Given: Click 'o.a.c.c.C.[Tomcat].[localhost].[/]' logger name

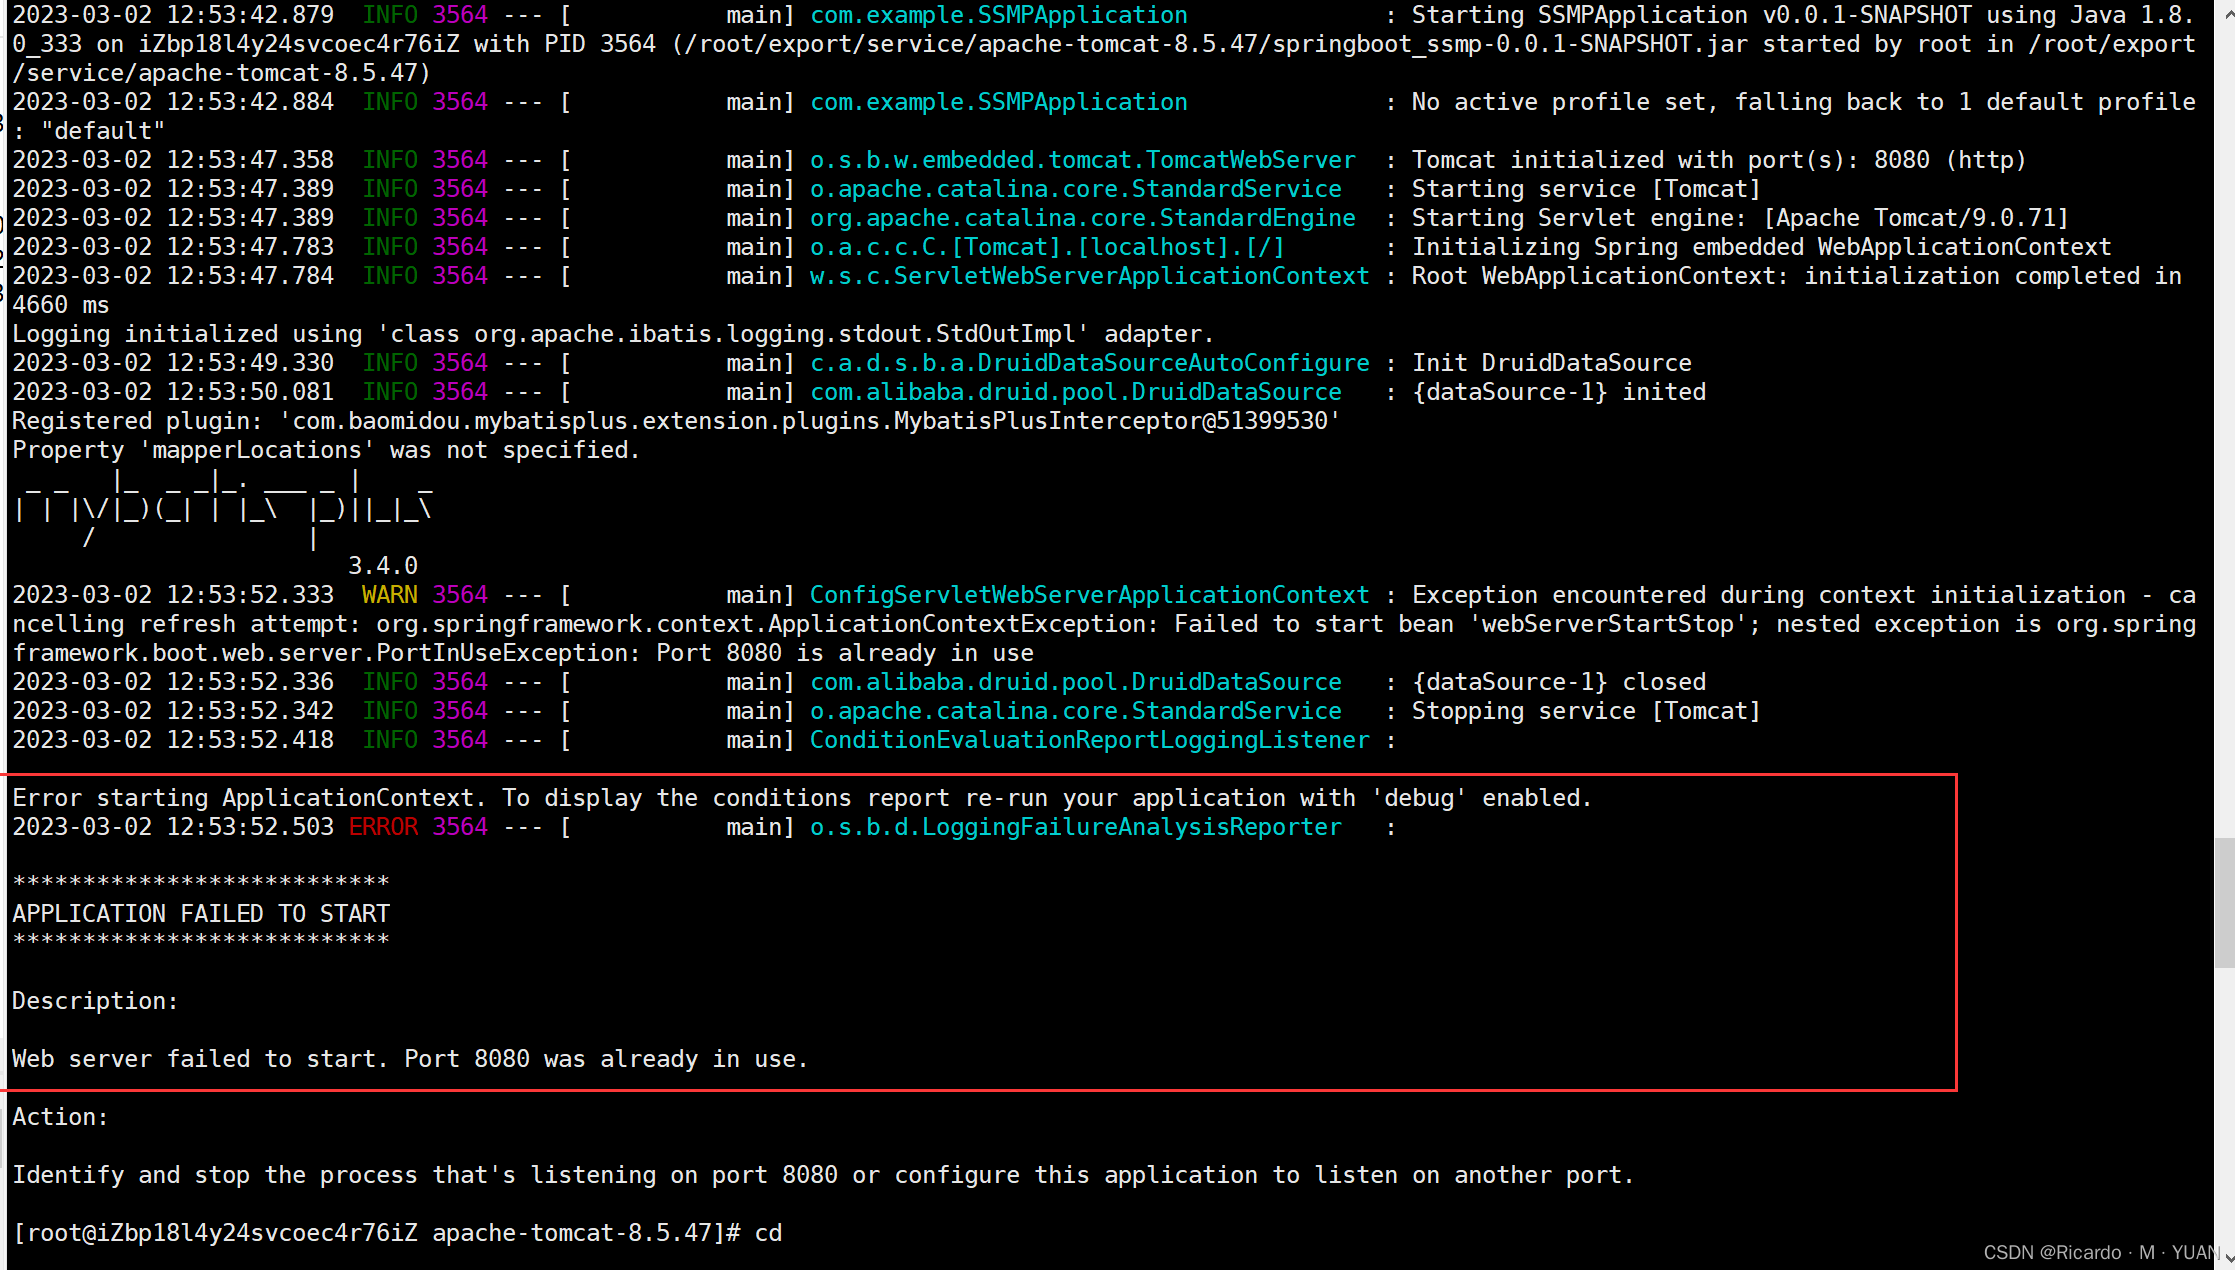Looking at the screenshot, I should (x=1047, y=247).
